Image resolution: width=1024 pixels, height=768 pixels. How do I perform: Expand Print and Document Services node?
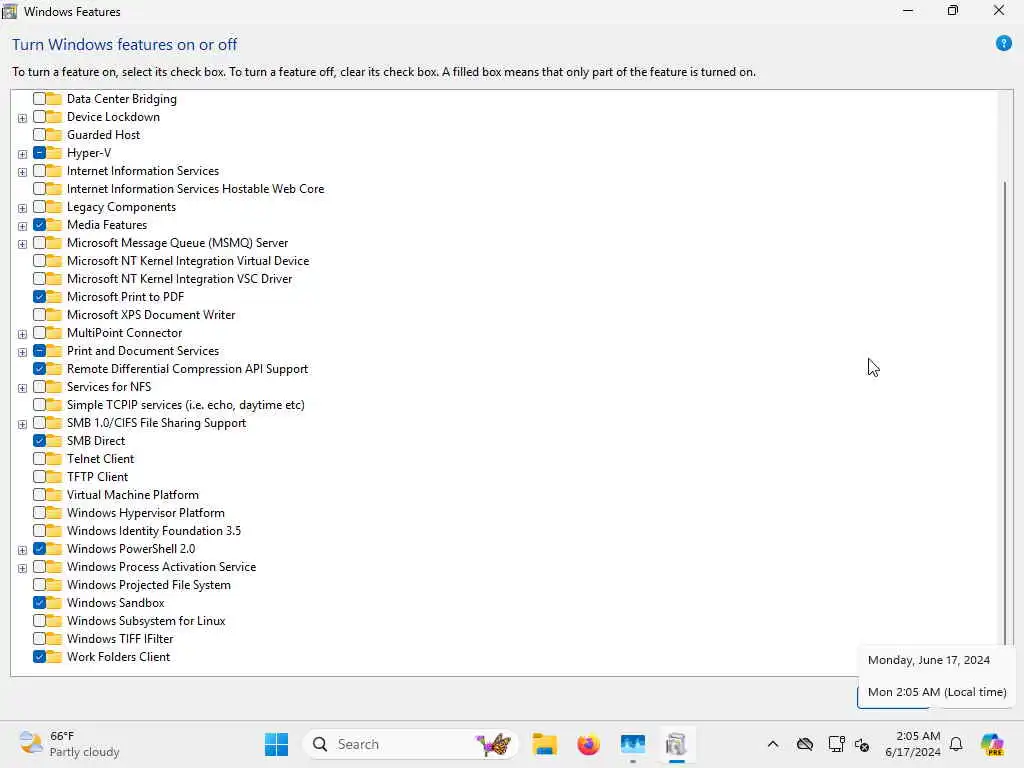tap(22, 352)
